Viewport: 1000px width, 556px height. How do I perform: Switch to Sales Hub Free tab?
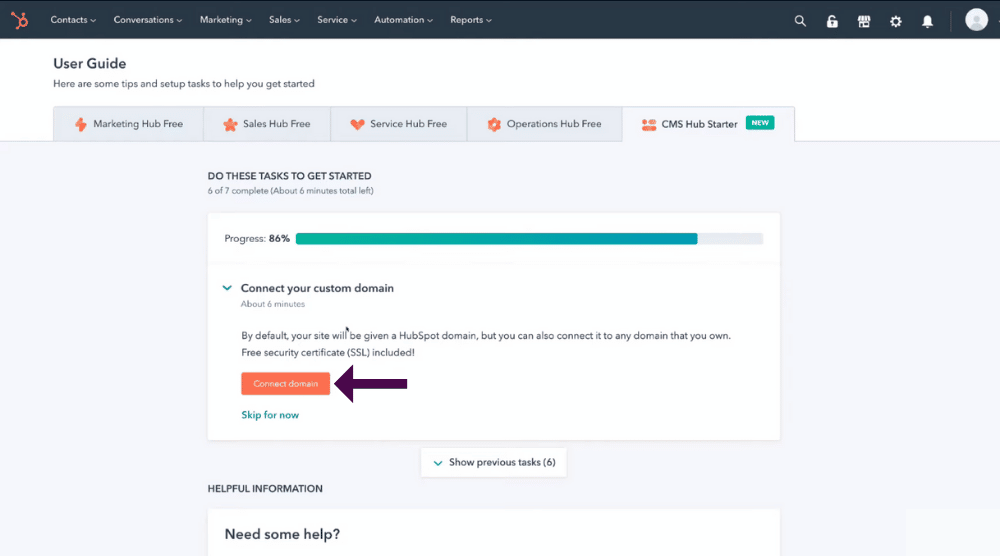coord(267,124)
